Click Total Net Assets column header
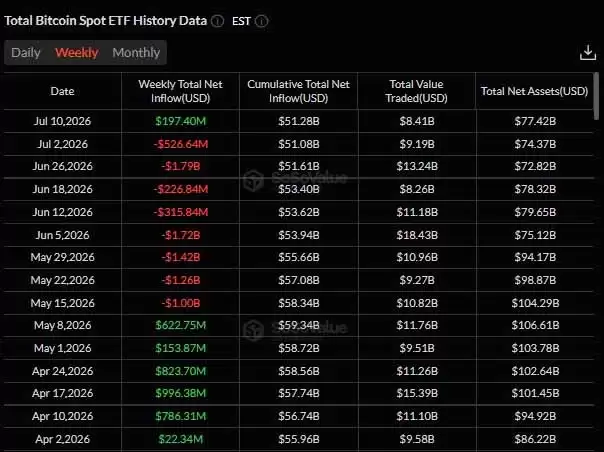The width and height of the screenshot is (604, 452). [x=534, y=91]
